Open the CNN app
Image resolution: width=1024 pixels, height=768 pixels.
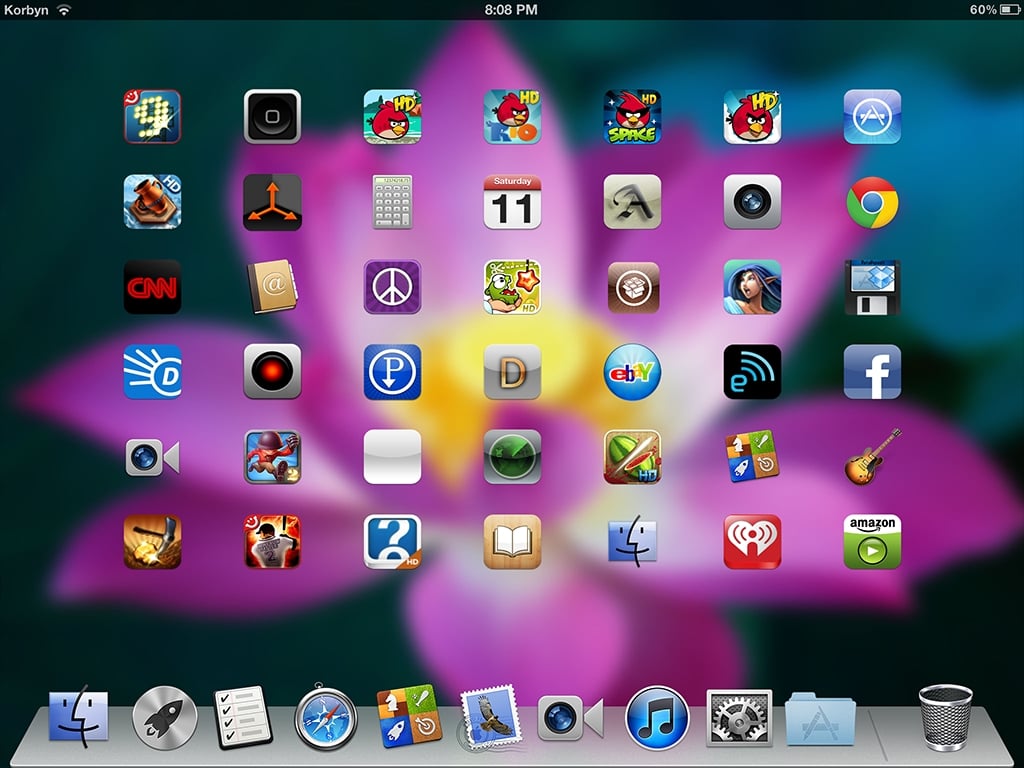pos(152,287)
